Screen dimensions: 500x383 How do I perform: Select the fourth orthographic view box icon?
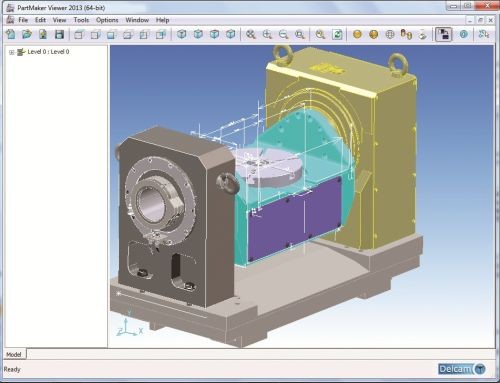[128, 34]
